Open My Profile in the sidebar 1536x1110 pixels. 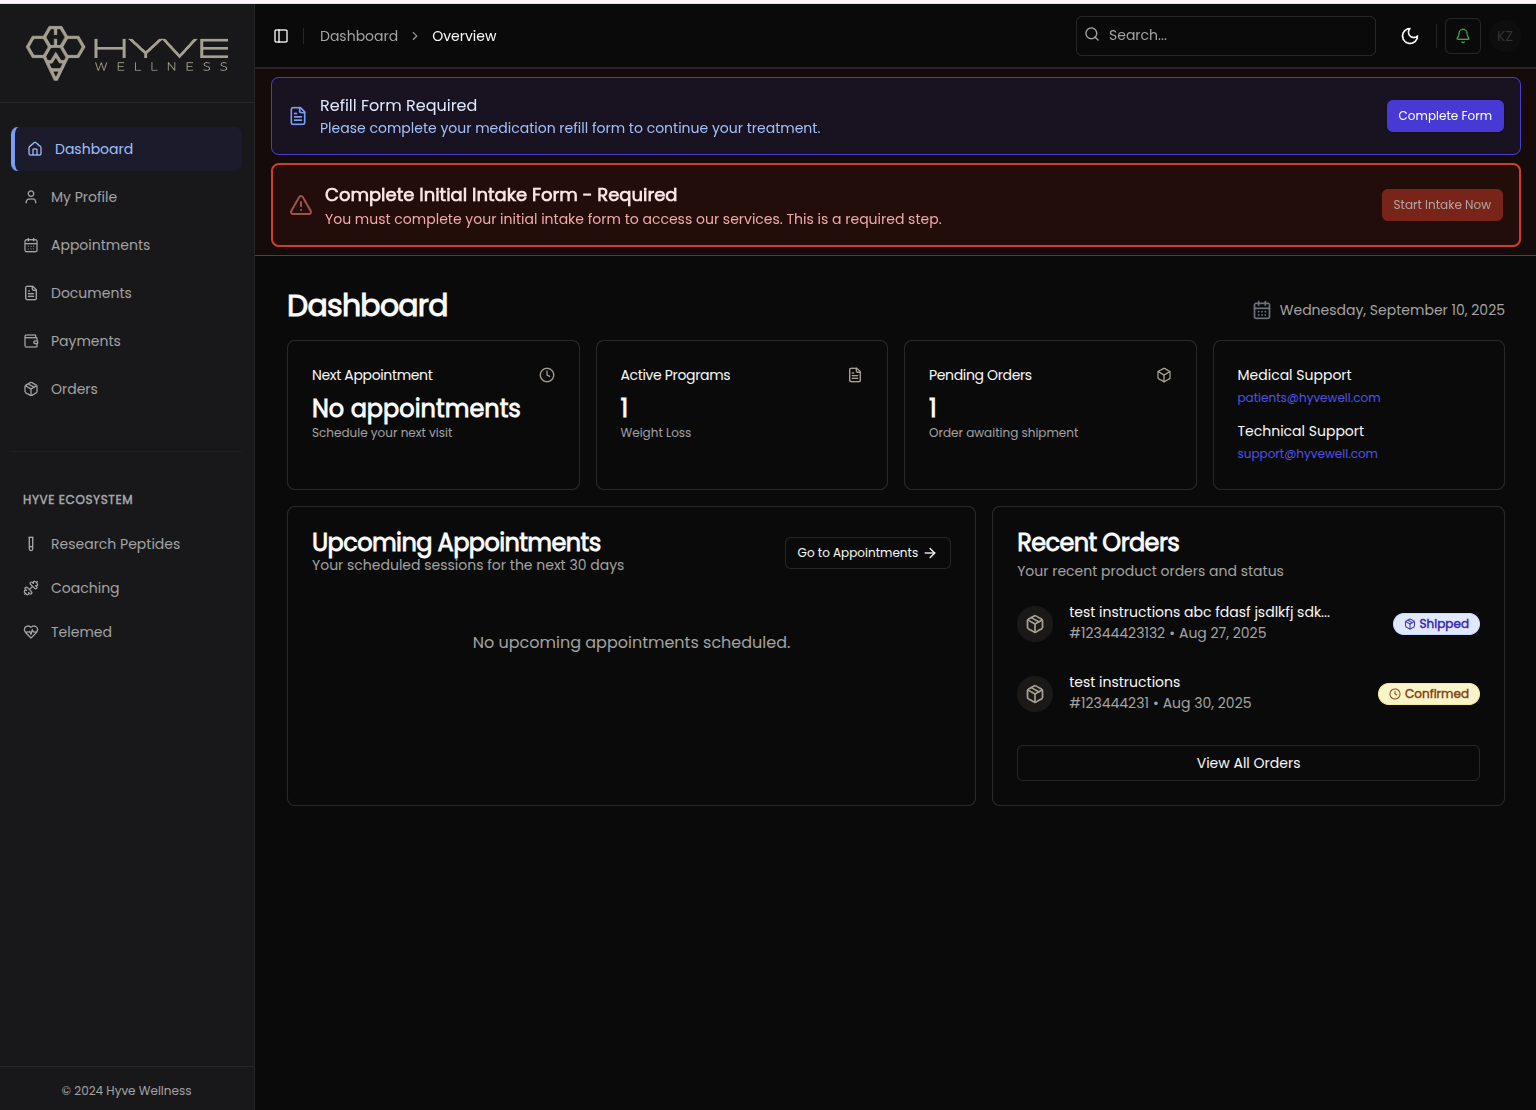click(x=84, y=197)
